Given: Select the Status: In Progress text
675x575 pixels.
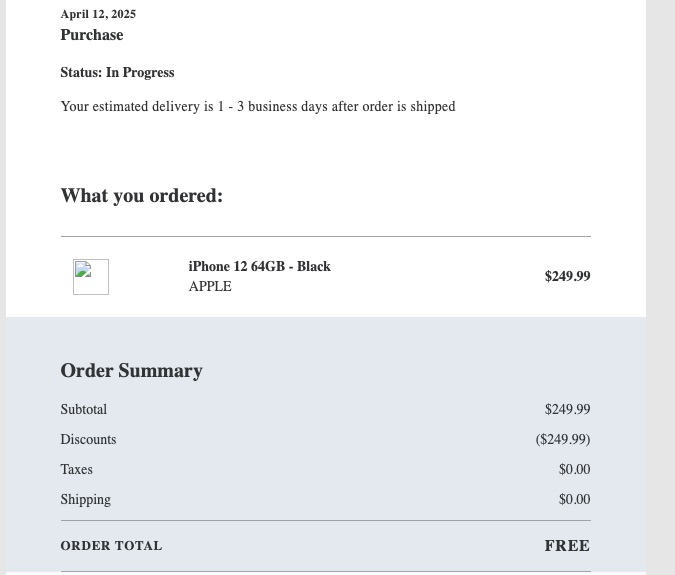Looking at the screenshot, I should tap(117, 73).
